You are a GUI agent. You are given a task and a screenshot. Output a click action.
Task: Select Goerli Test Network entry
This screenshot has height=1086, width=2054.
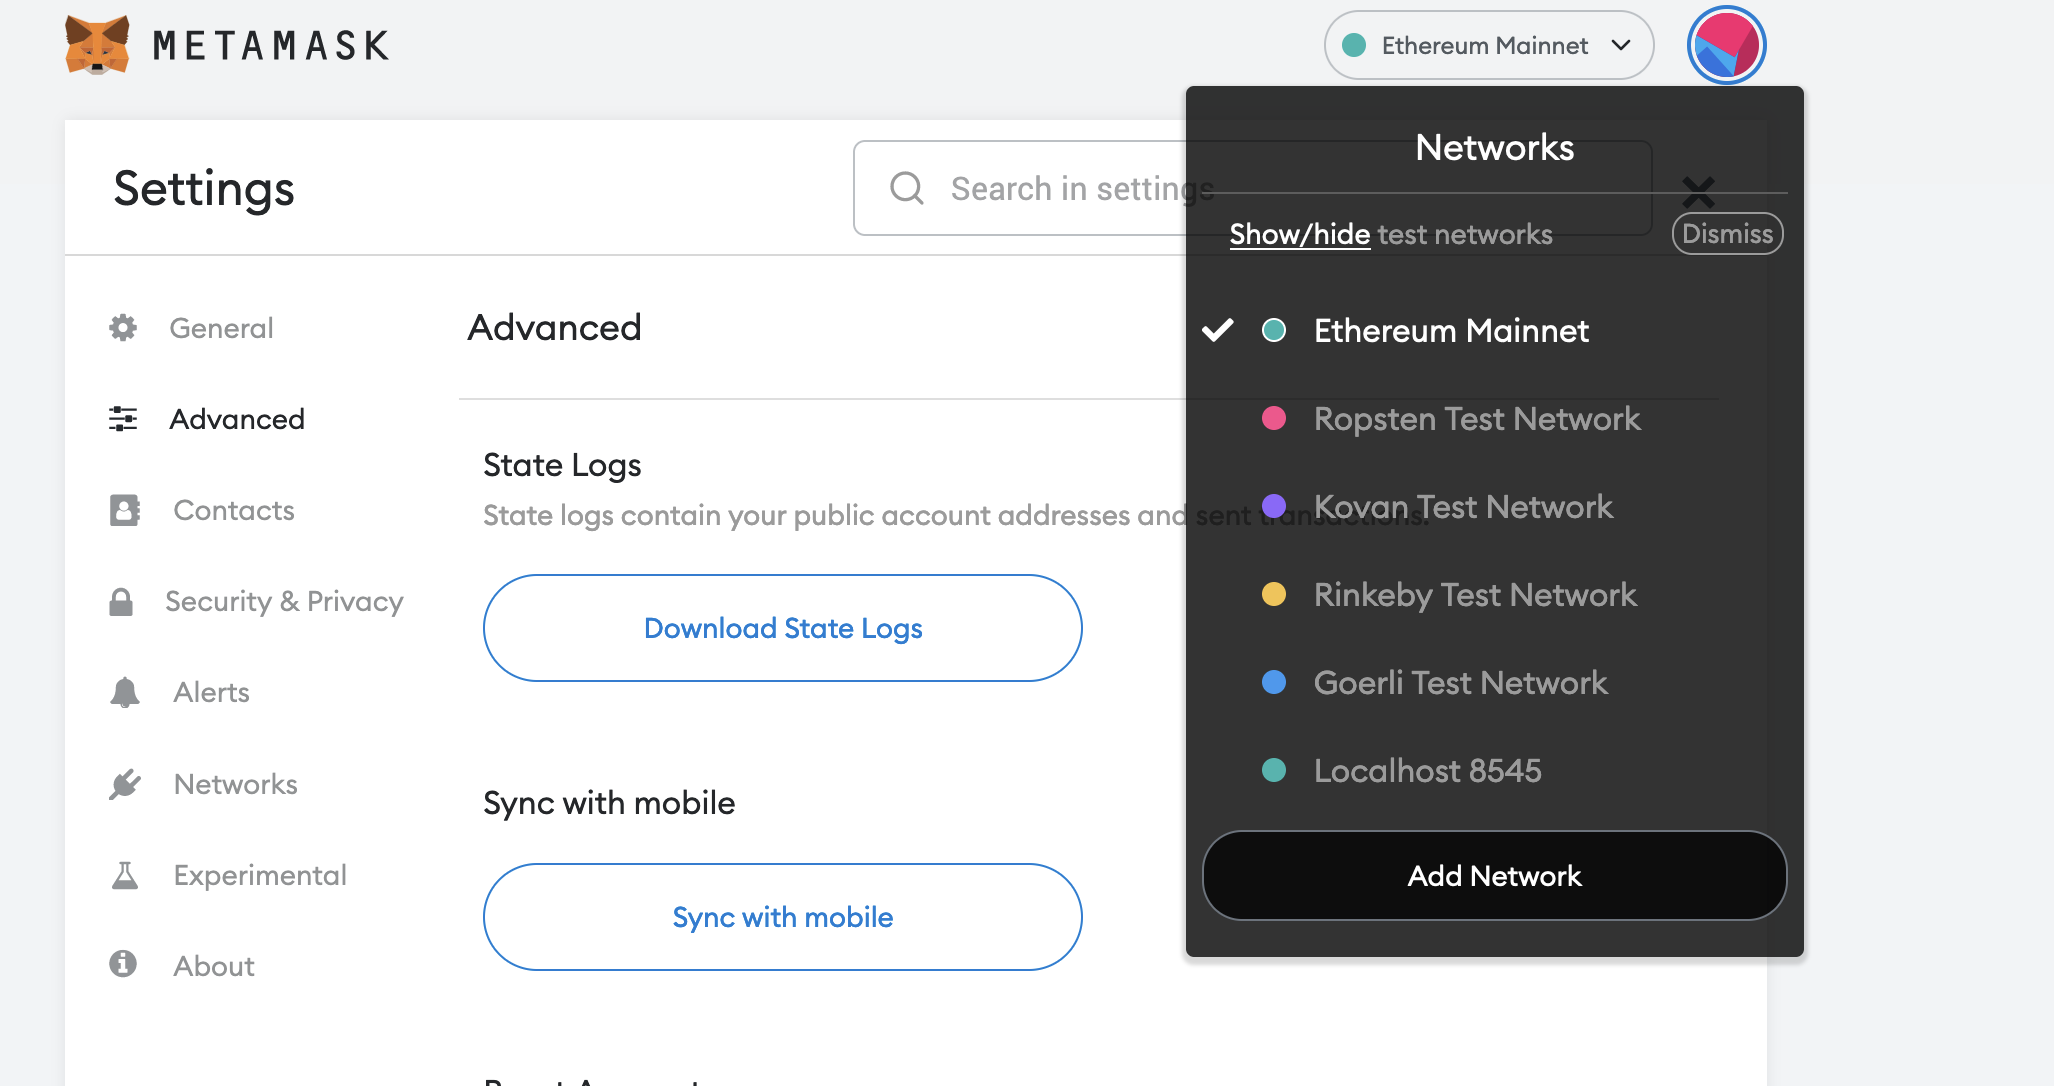click(x=1460, y=683)
